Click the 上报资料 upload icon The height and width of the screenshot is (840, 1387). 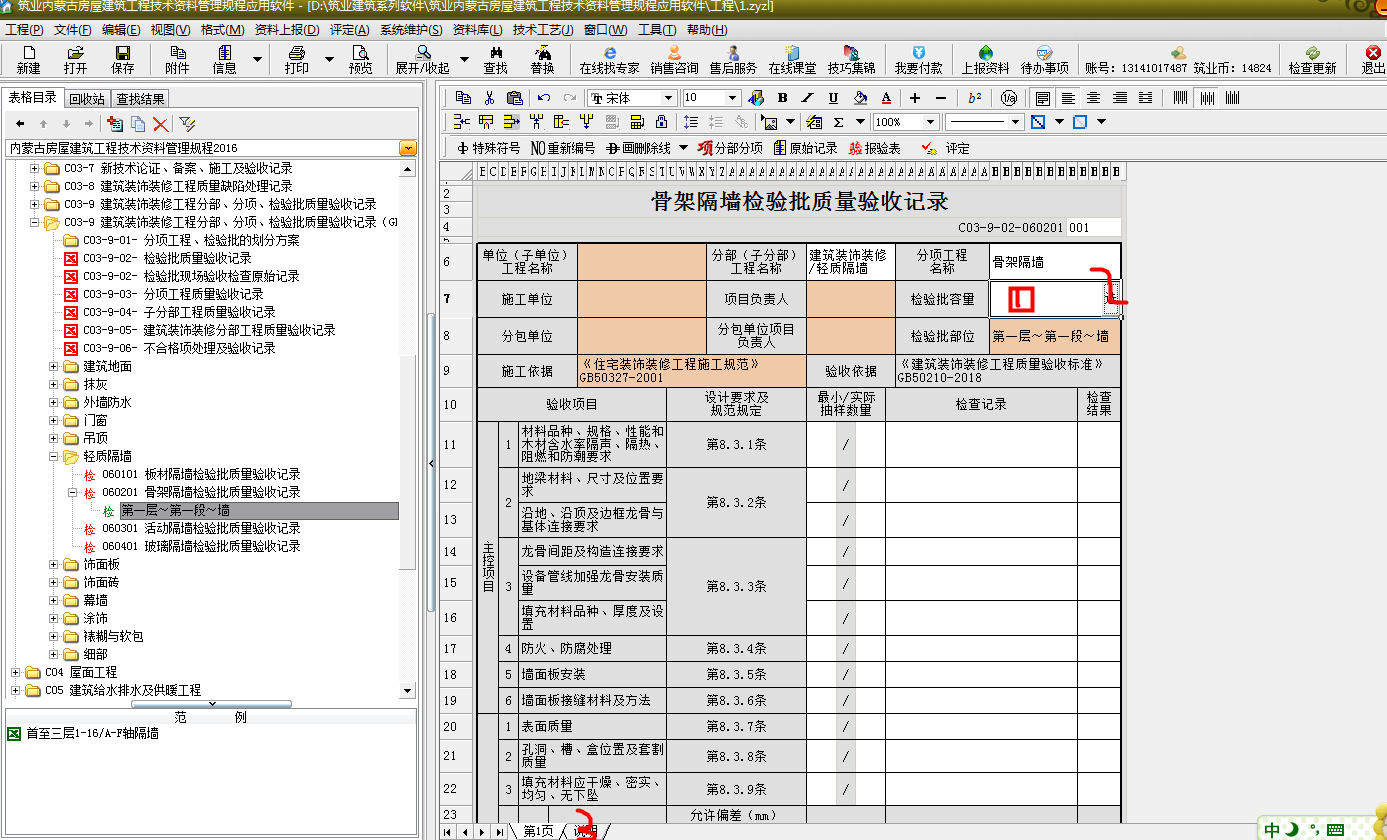click(985, 60)
